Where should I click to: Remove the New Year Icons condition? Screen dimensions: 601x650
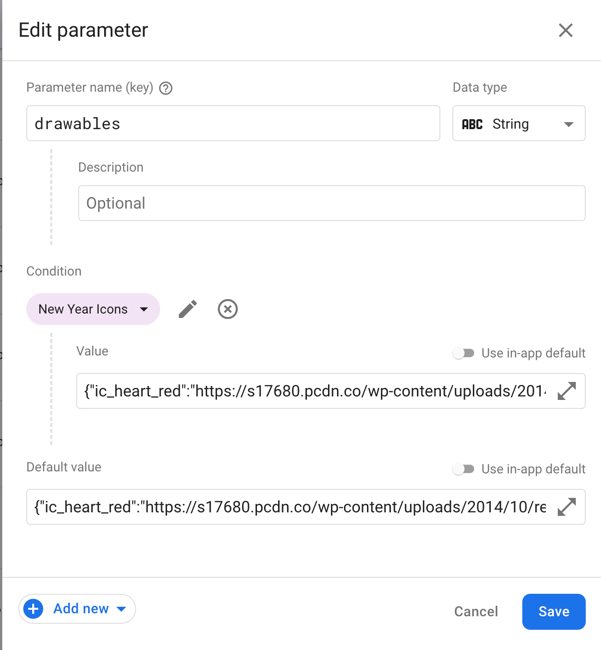pos(228,309)
